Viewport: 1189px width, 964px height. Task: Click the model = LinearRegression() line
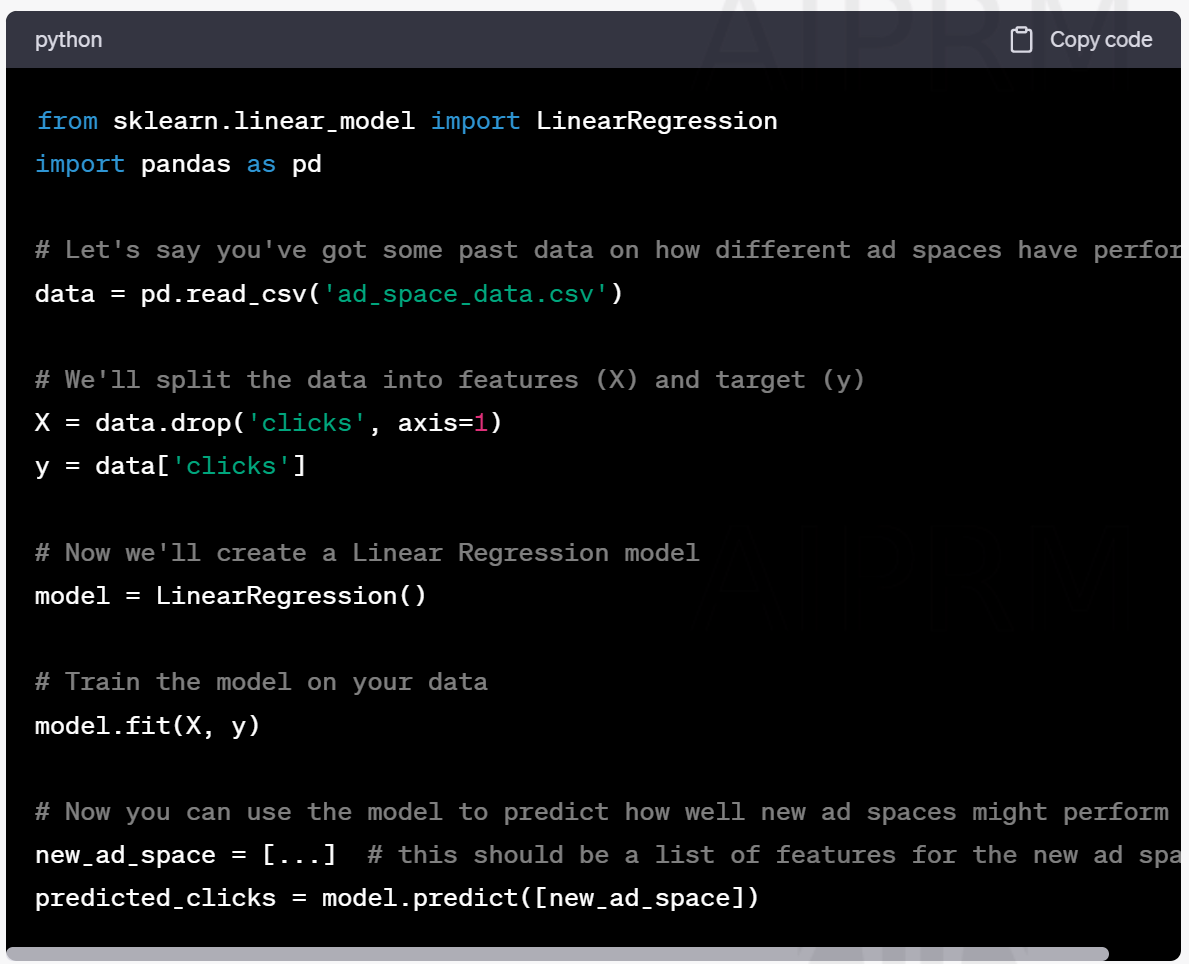(230, 596)
